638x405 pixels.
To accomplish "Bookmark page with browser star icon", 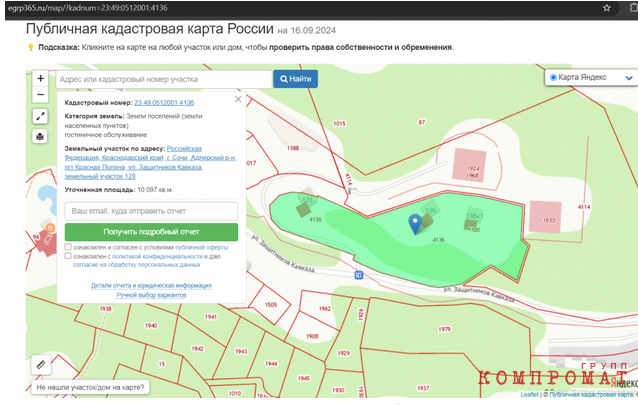I will tap(607, 8).
